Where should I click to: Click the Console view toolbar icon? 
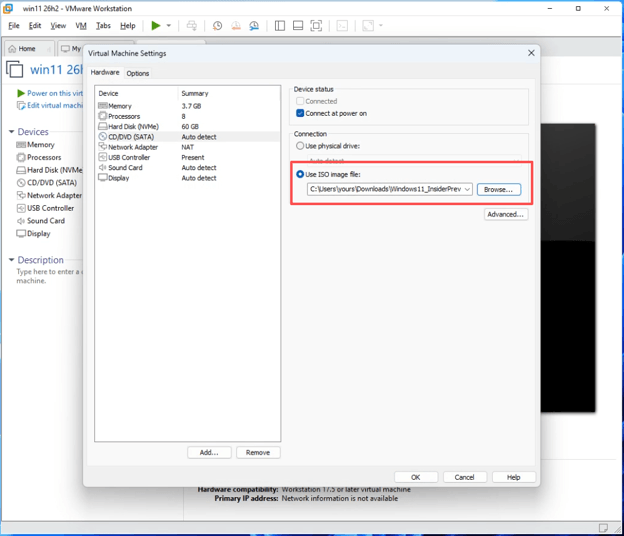[x=342, y=26]
